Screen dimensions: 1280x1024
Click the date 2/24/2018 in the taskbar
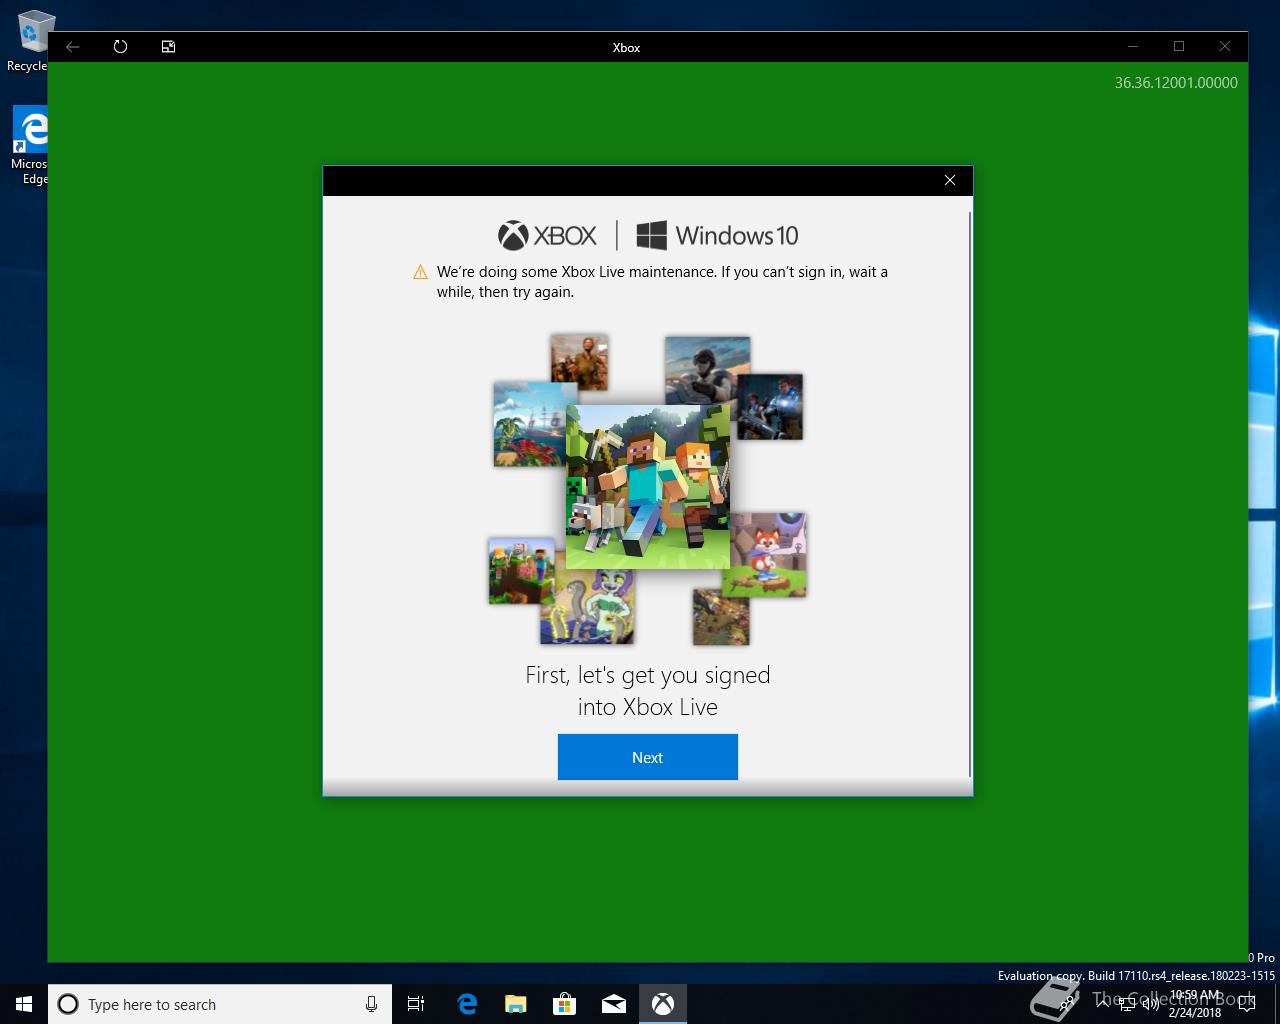(1195, 1012)
